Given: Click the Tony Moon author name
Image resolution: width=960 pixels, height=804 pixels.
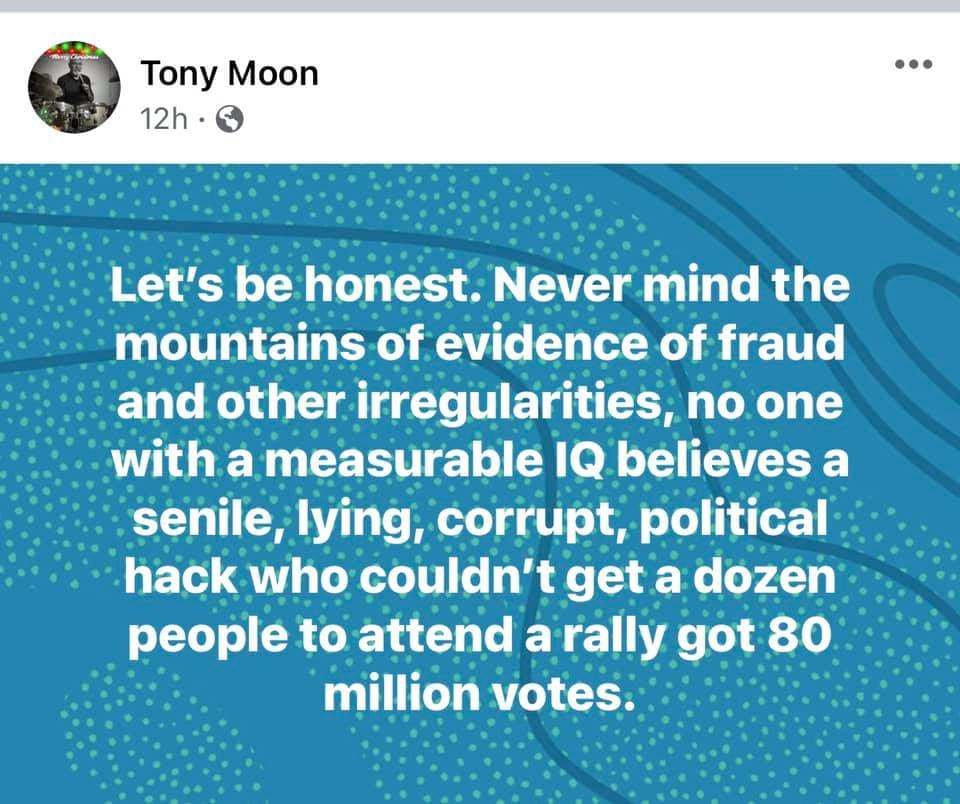Looking at the screenshot, I should click(229, 73).
